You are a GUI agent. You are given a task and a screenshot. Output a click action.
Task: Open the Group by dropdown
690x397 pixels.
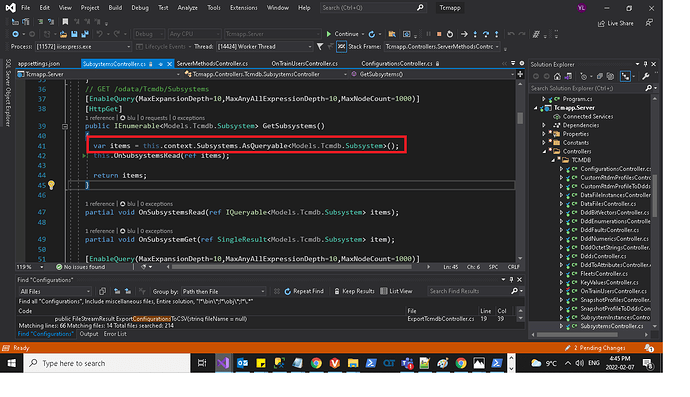pos(224,291)
